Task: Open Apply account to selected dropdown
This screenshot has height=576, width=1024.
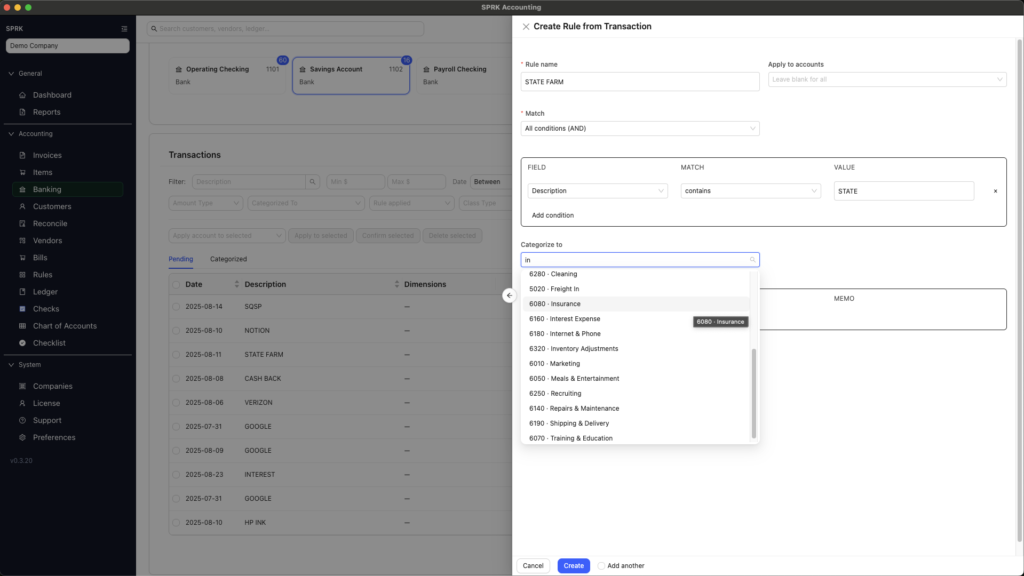Action: [226, 236]
